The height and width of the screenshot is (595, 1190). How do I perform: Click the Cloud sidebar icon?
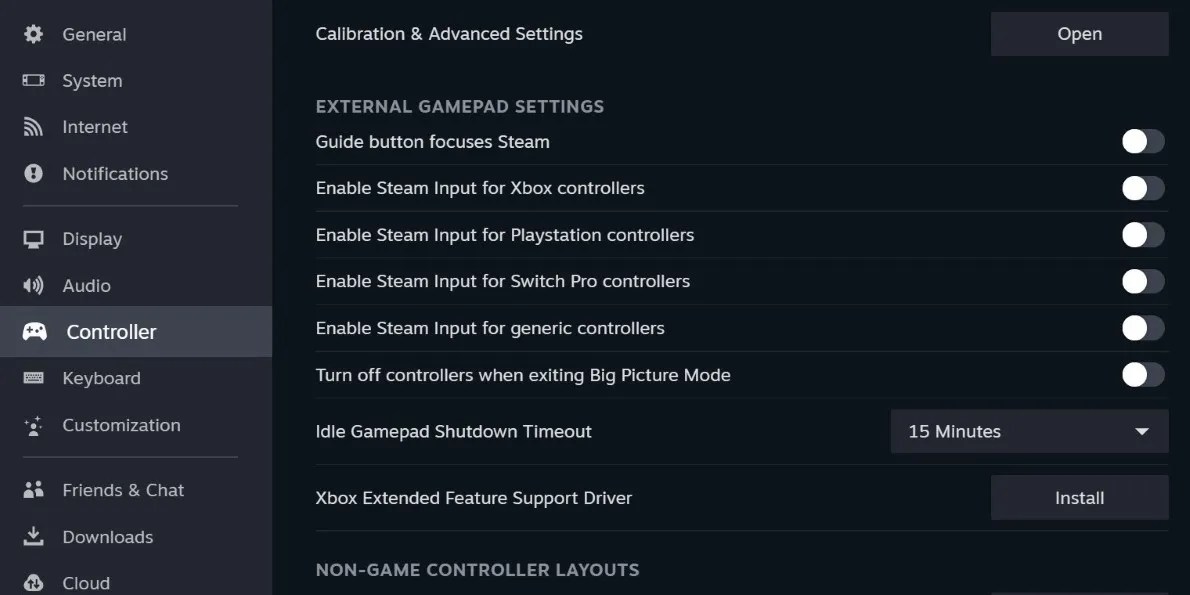pyautogui.click(x=33, y=582)
